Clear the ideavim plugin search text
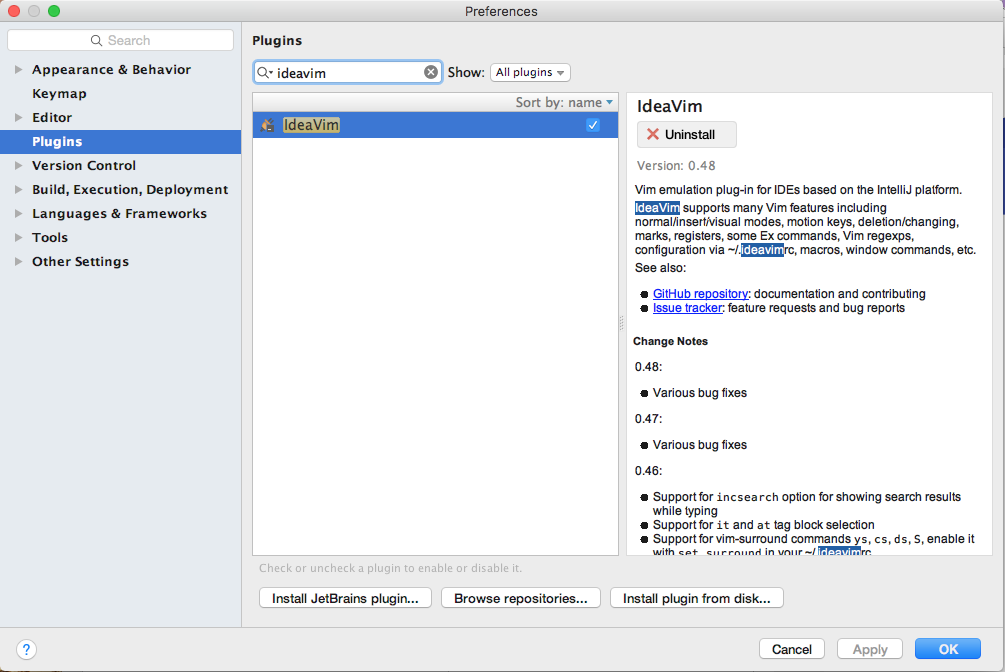This screenshot has height=672, width=1005. click(431, 72)
